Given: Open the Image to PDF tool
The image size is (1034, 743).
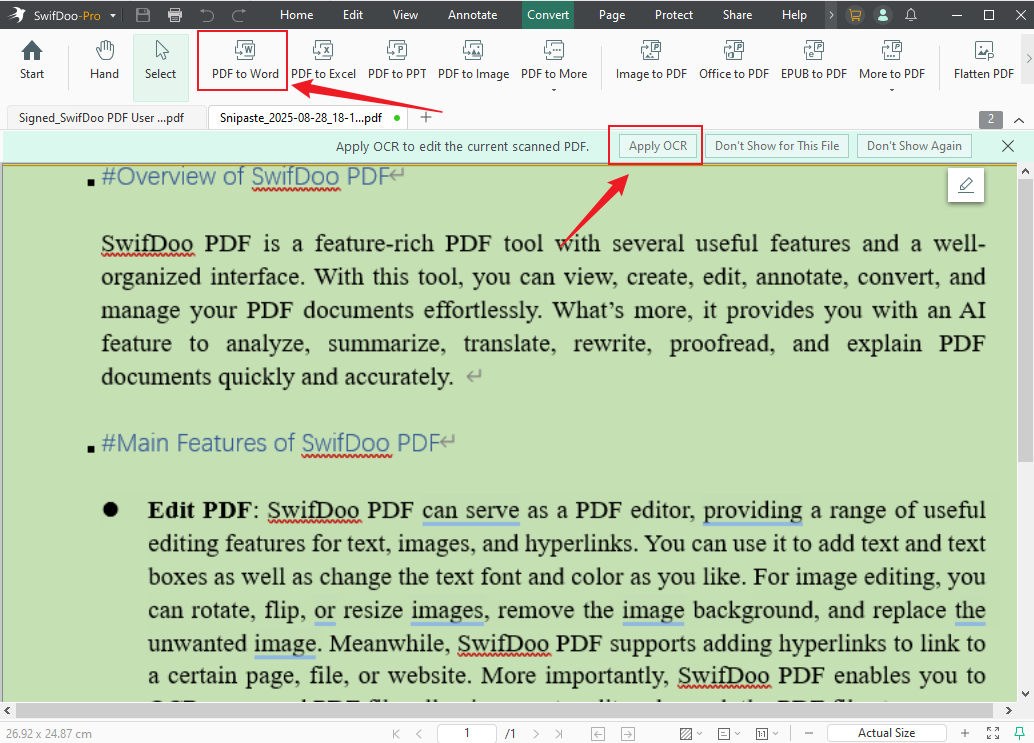Looking at the screenshot, I should [651, 60].
